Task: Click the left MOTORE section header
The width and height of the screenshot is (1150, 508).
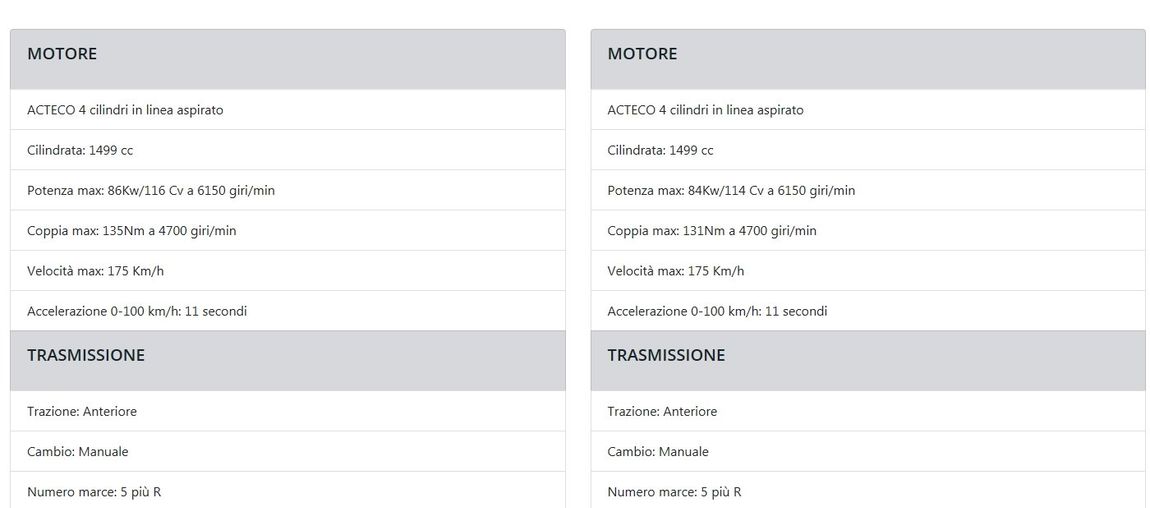Action: pos(288,59)
